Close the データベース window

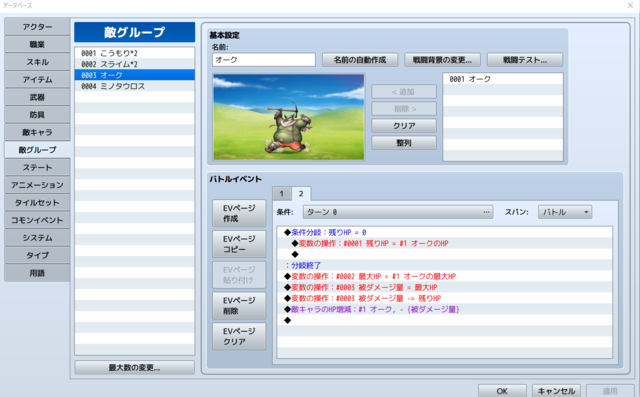coord(630,5)
